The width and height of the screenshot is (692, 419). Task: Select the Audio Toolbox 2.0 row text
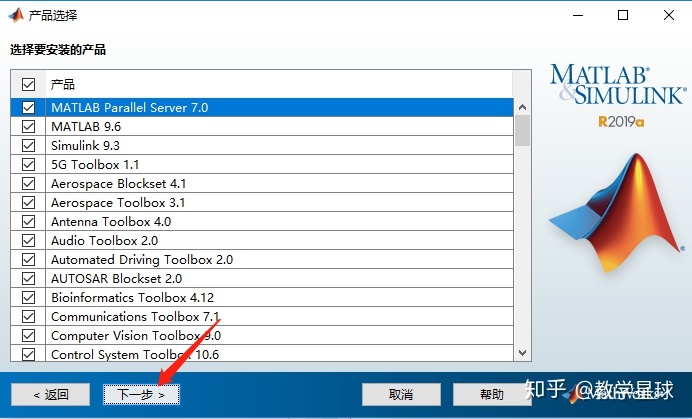tap(104, 240)
